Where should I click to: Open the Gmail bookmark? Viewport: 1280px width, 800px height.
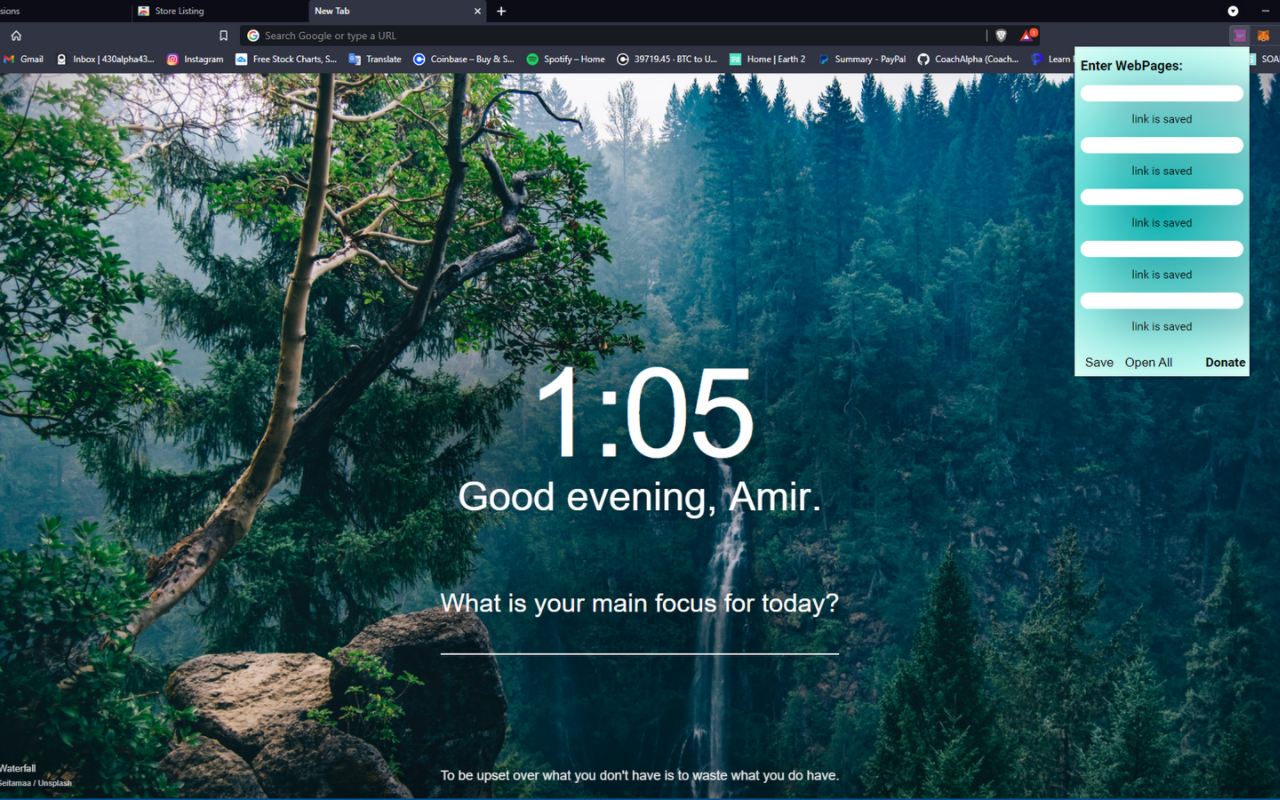[x=24, y=59]
